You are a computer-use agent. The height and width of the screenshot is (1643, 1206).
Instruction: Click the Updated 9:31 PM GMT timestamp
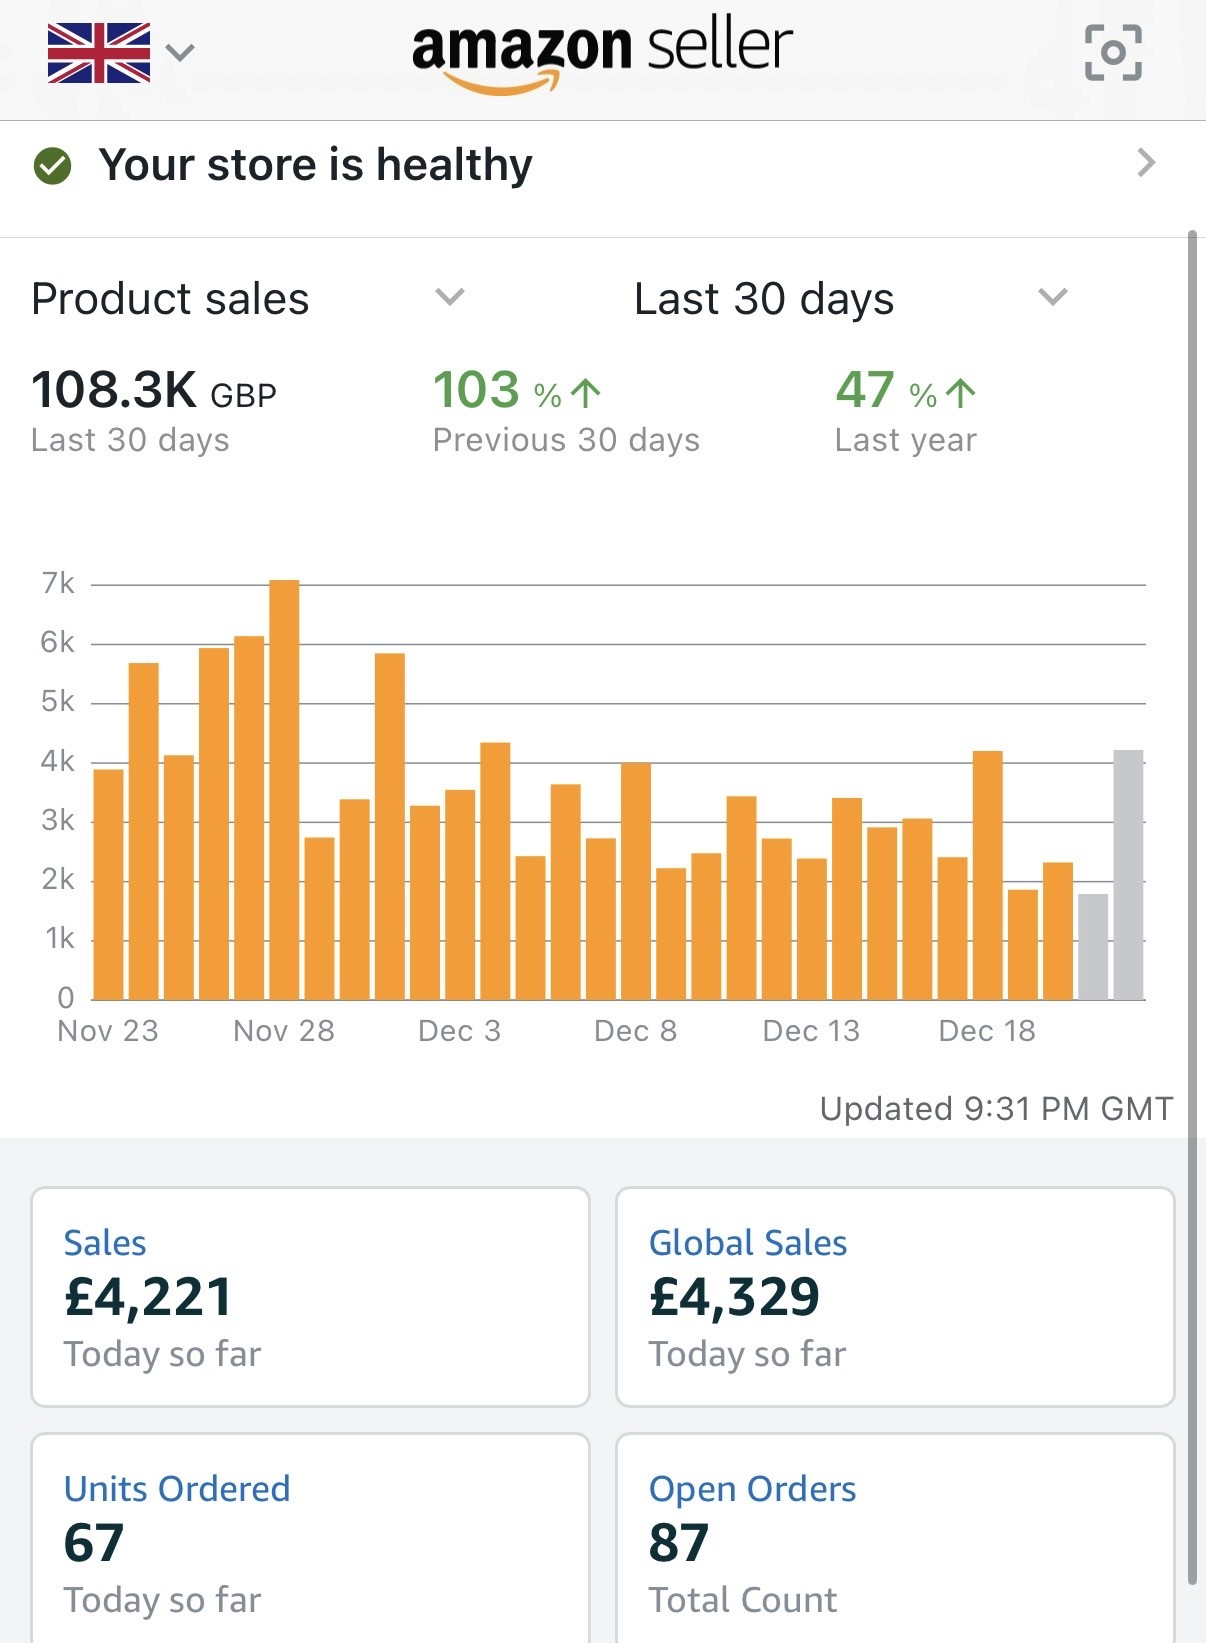pos(995,1108)
